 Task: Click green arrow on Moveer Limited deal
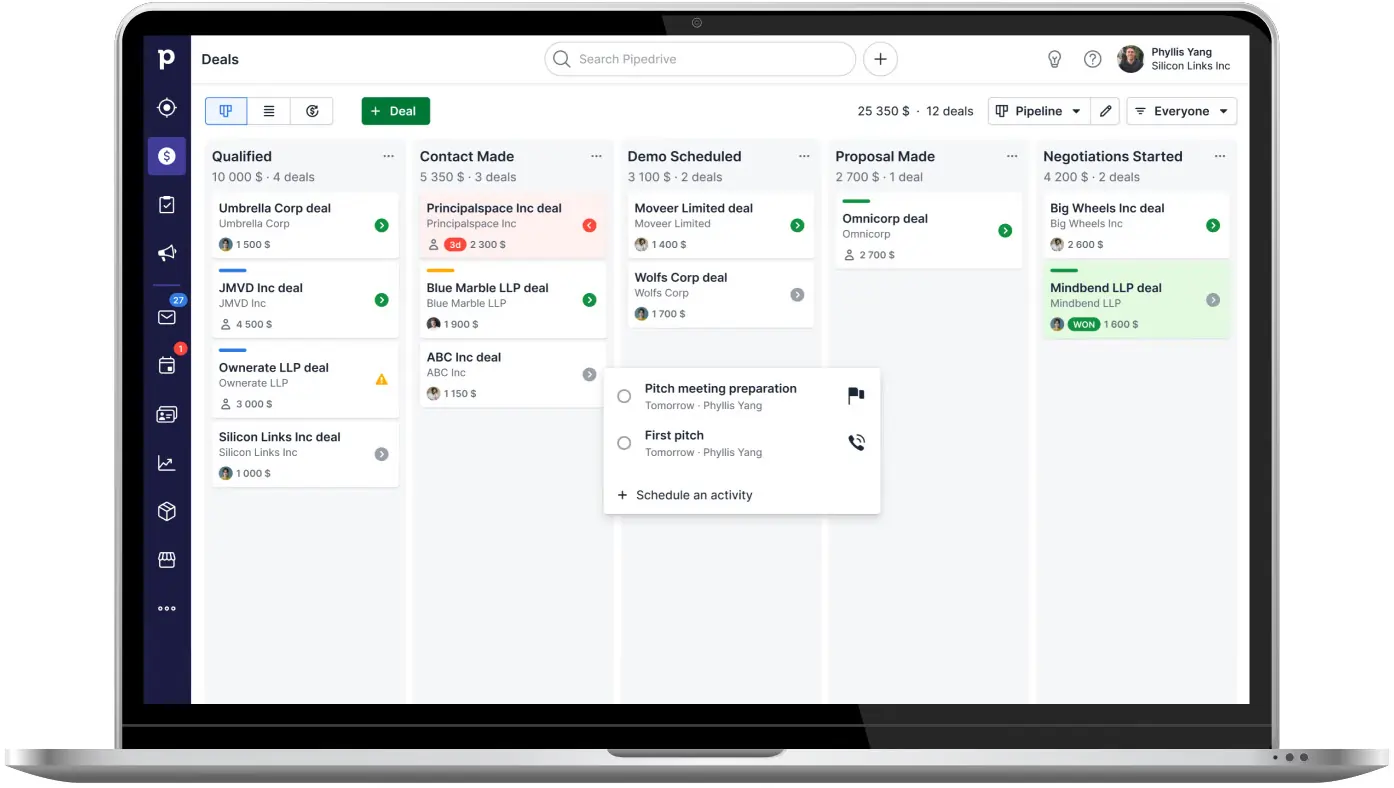(797, 225)
